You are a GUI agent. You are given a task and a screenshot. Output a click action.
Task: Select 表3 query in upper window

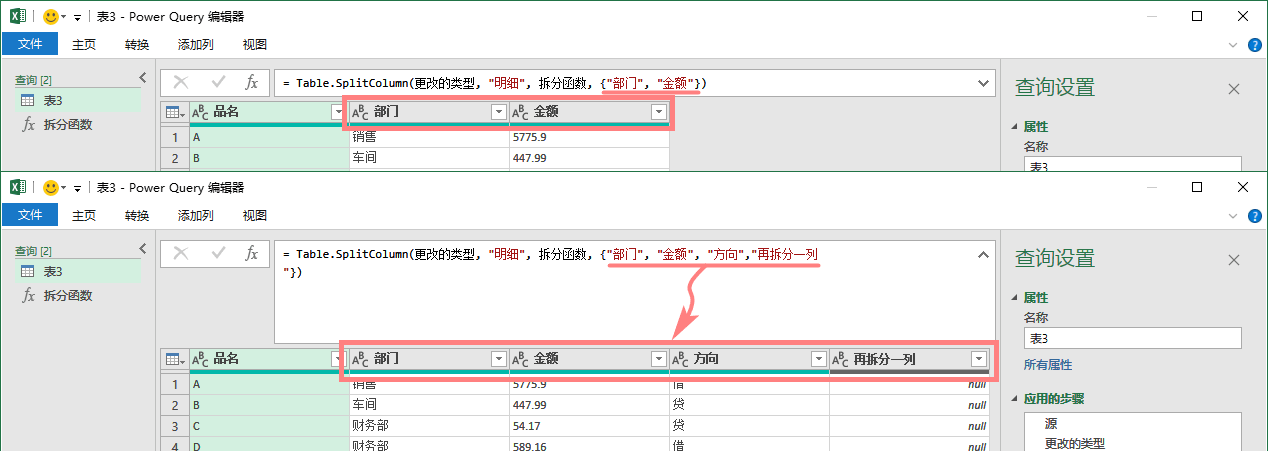(x=78, y=100)
